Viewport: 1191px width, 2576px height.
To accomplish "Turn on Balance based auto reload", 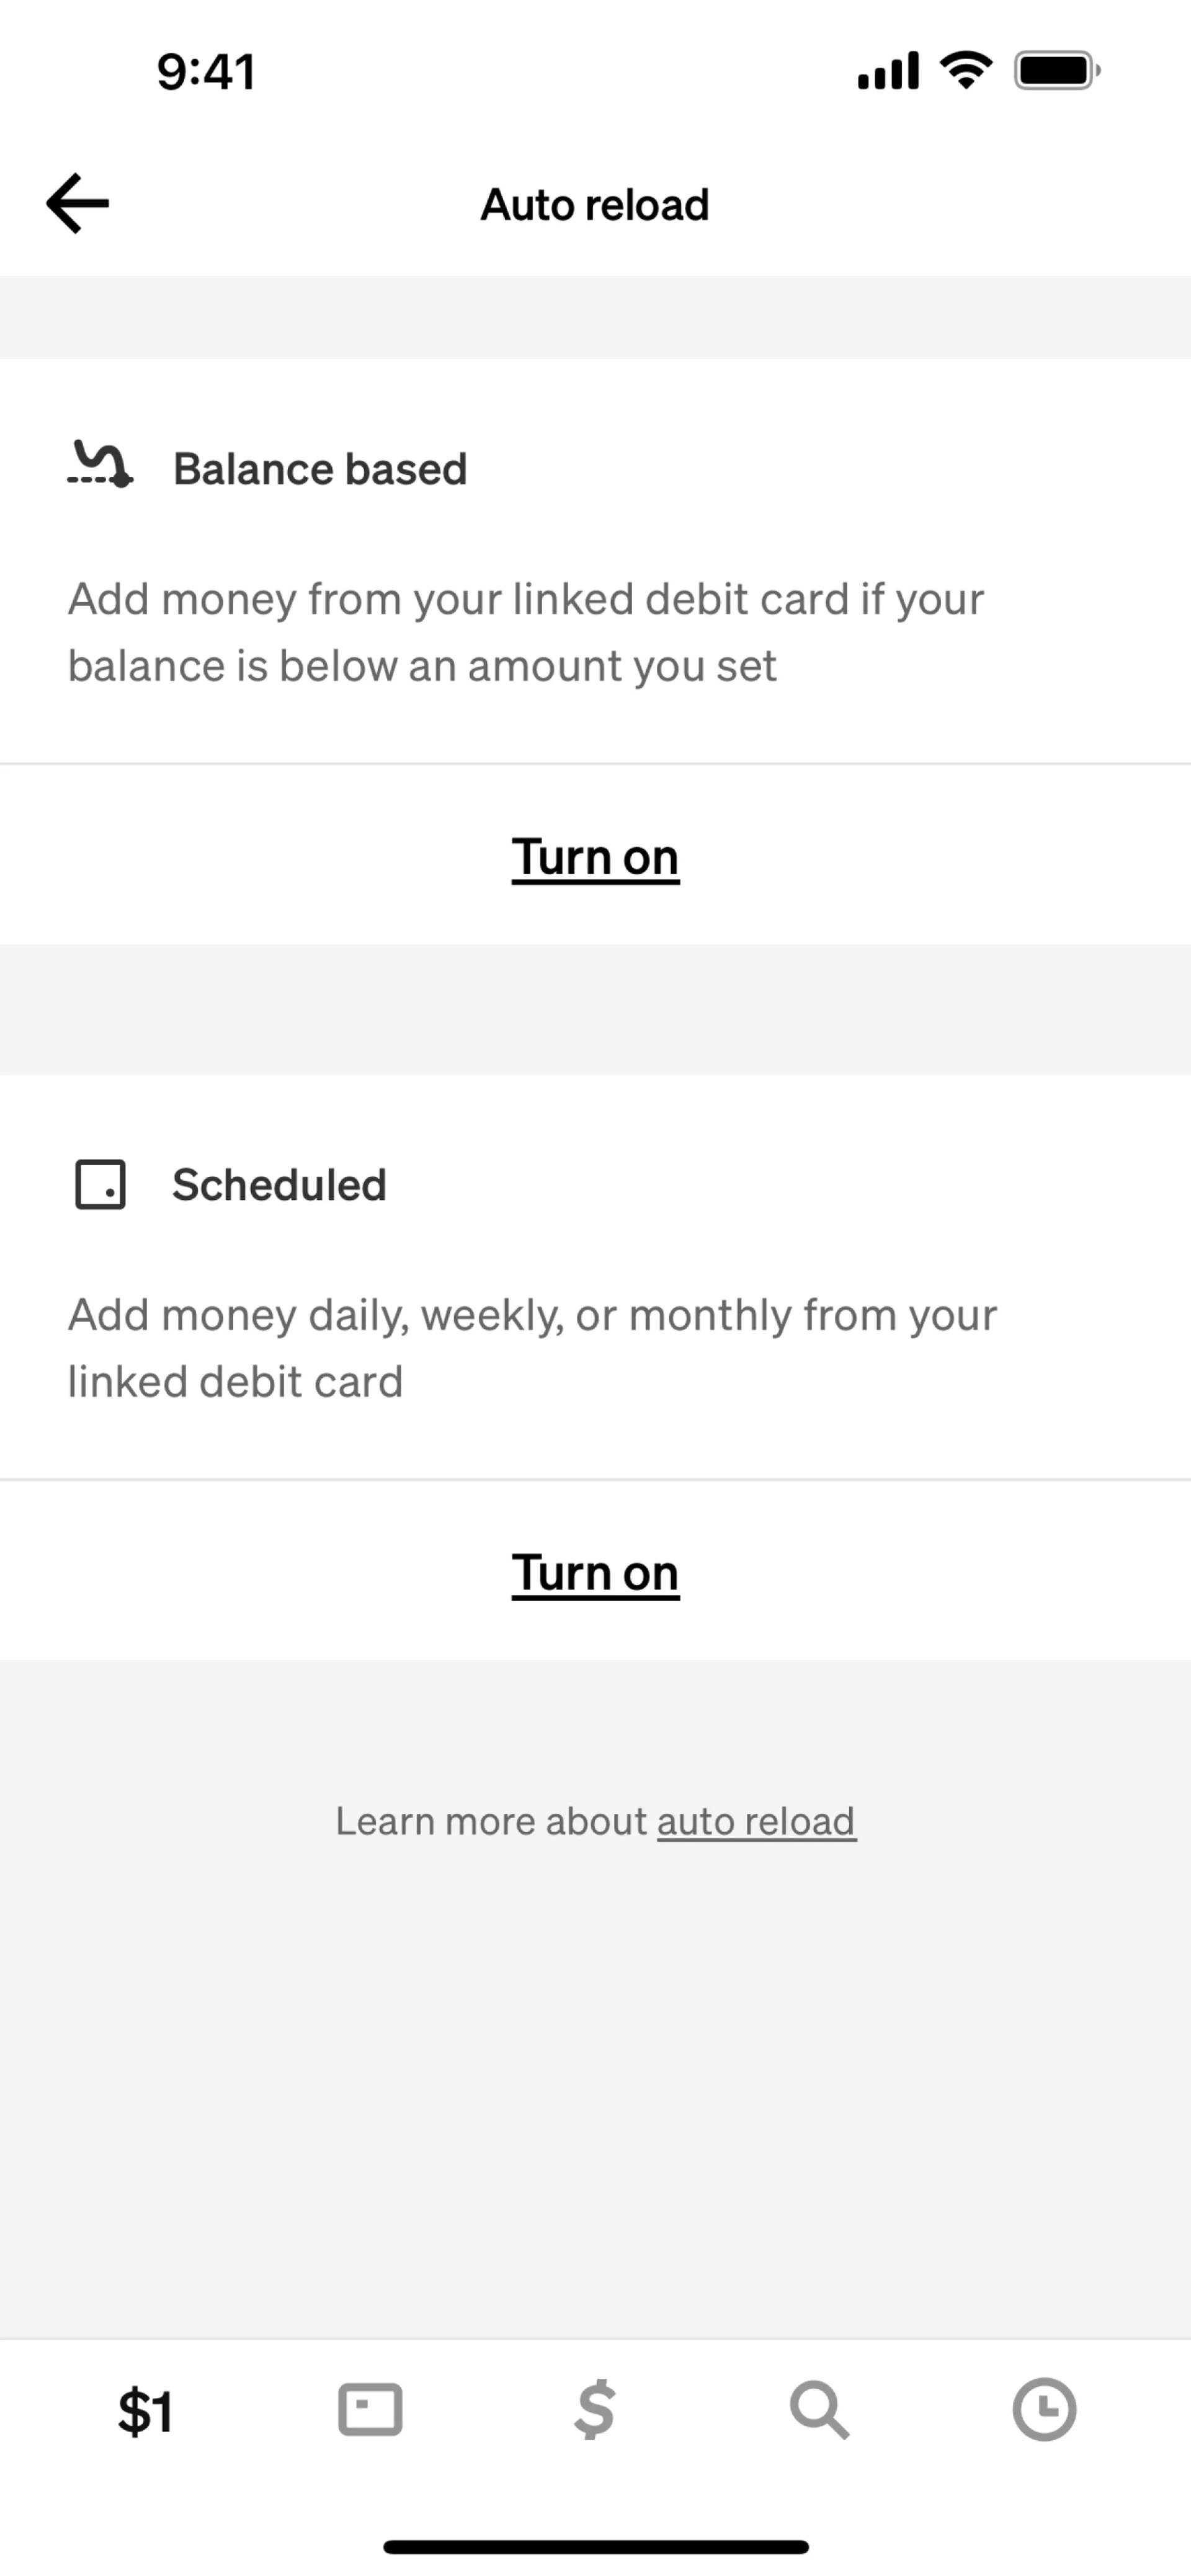I will tap(595, 857).
